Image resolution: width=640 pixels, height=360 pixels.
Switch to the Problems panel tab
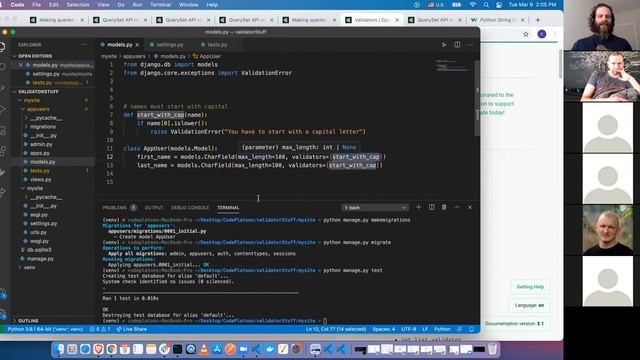119,208
